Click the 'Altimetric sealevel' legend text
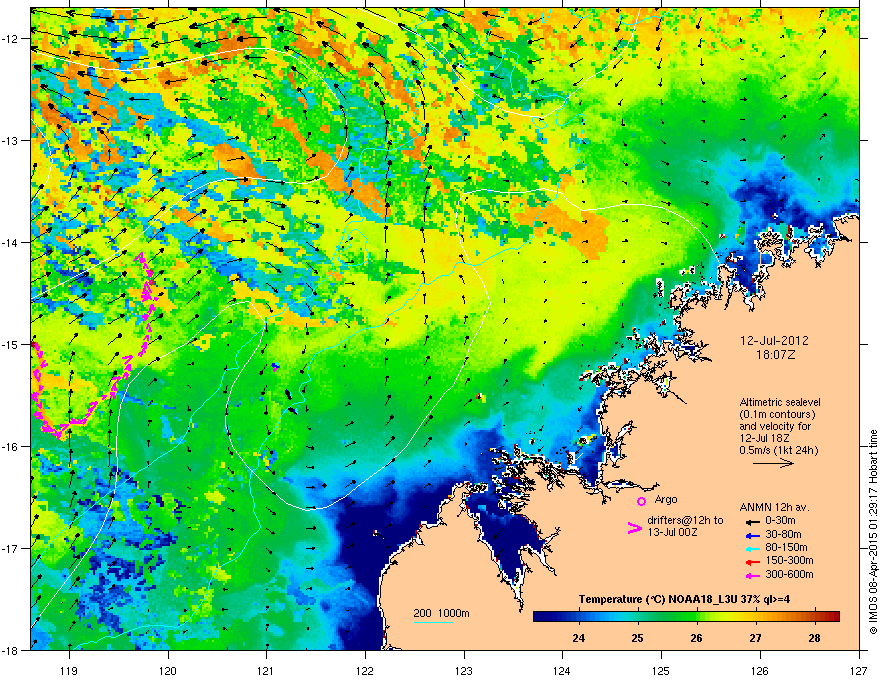Image resolution: width=880 pixels, height=680 pixels. point(780,402)
